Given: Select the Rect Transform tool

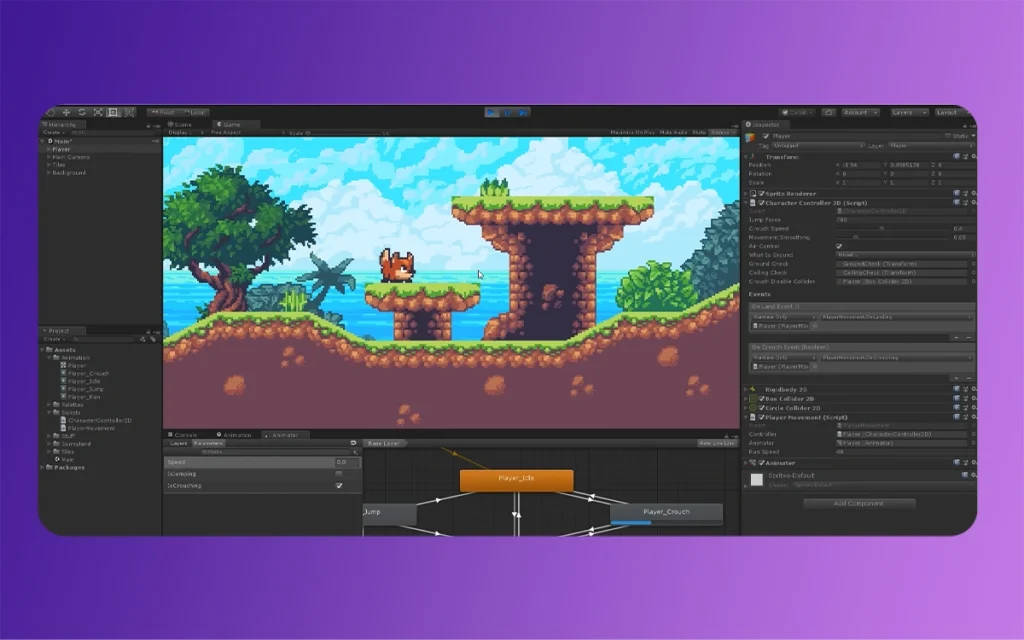Looking at the screenshot, I should [111, 112].
